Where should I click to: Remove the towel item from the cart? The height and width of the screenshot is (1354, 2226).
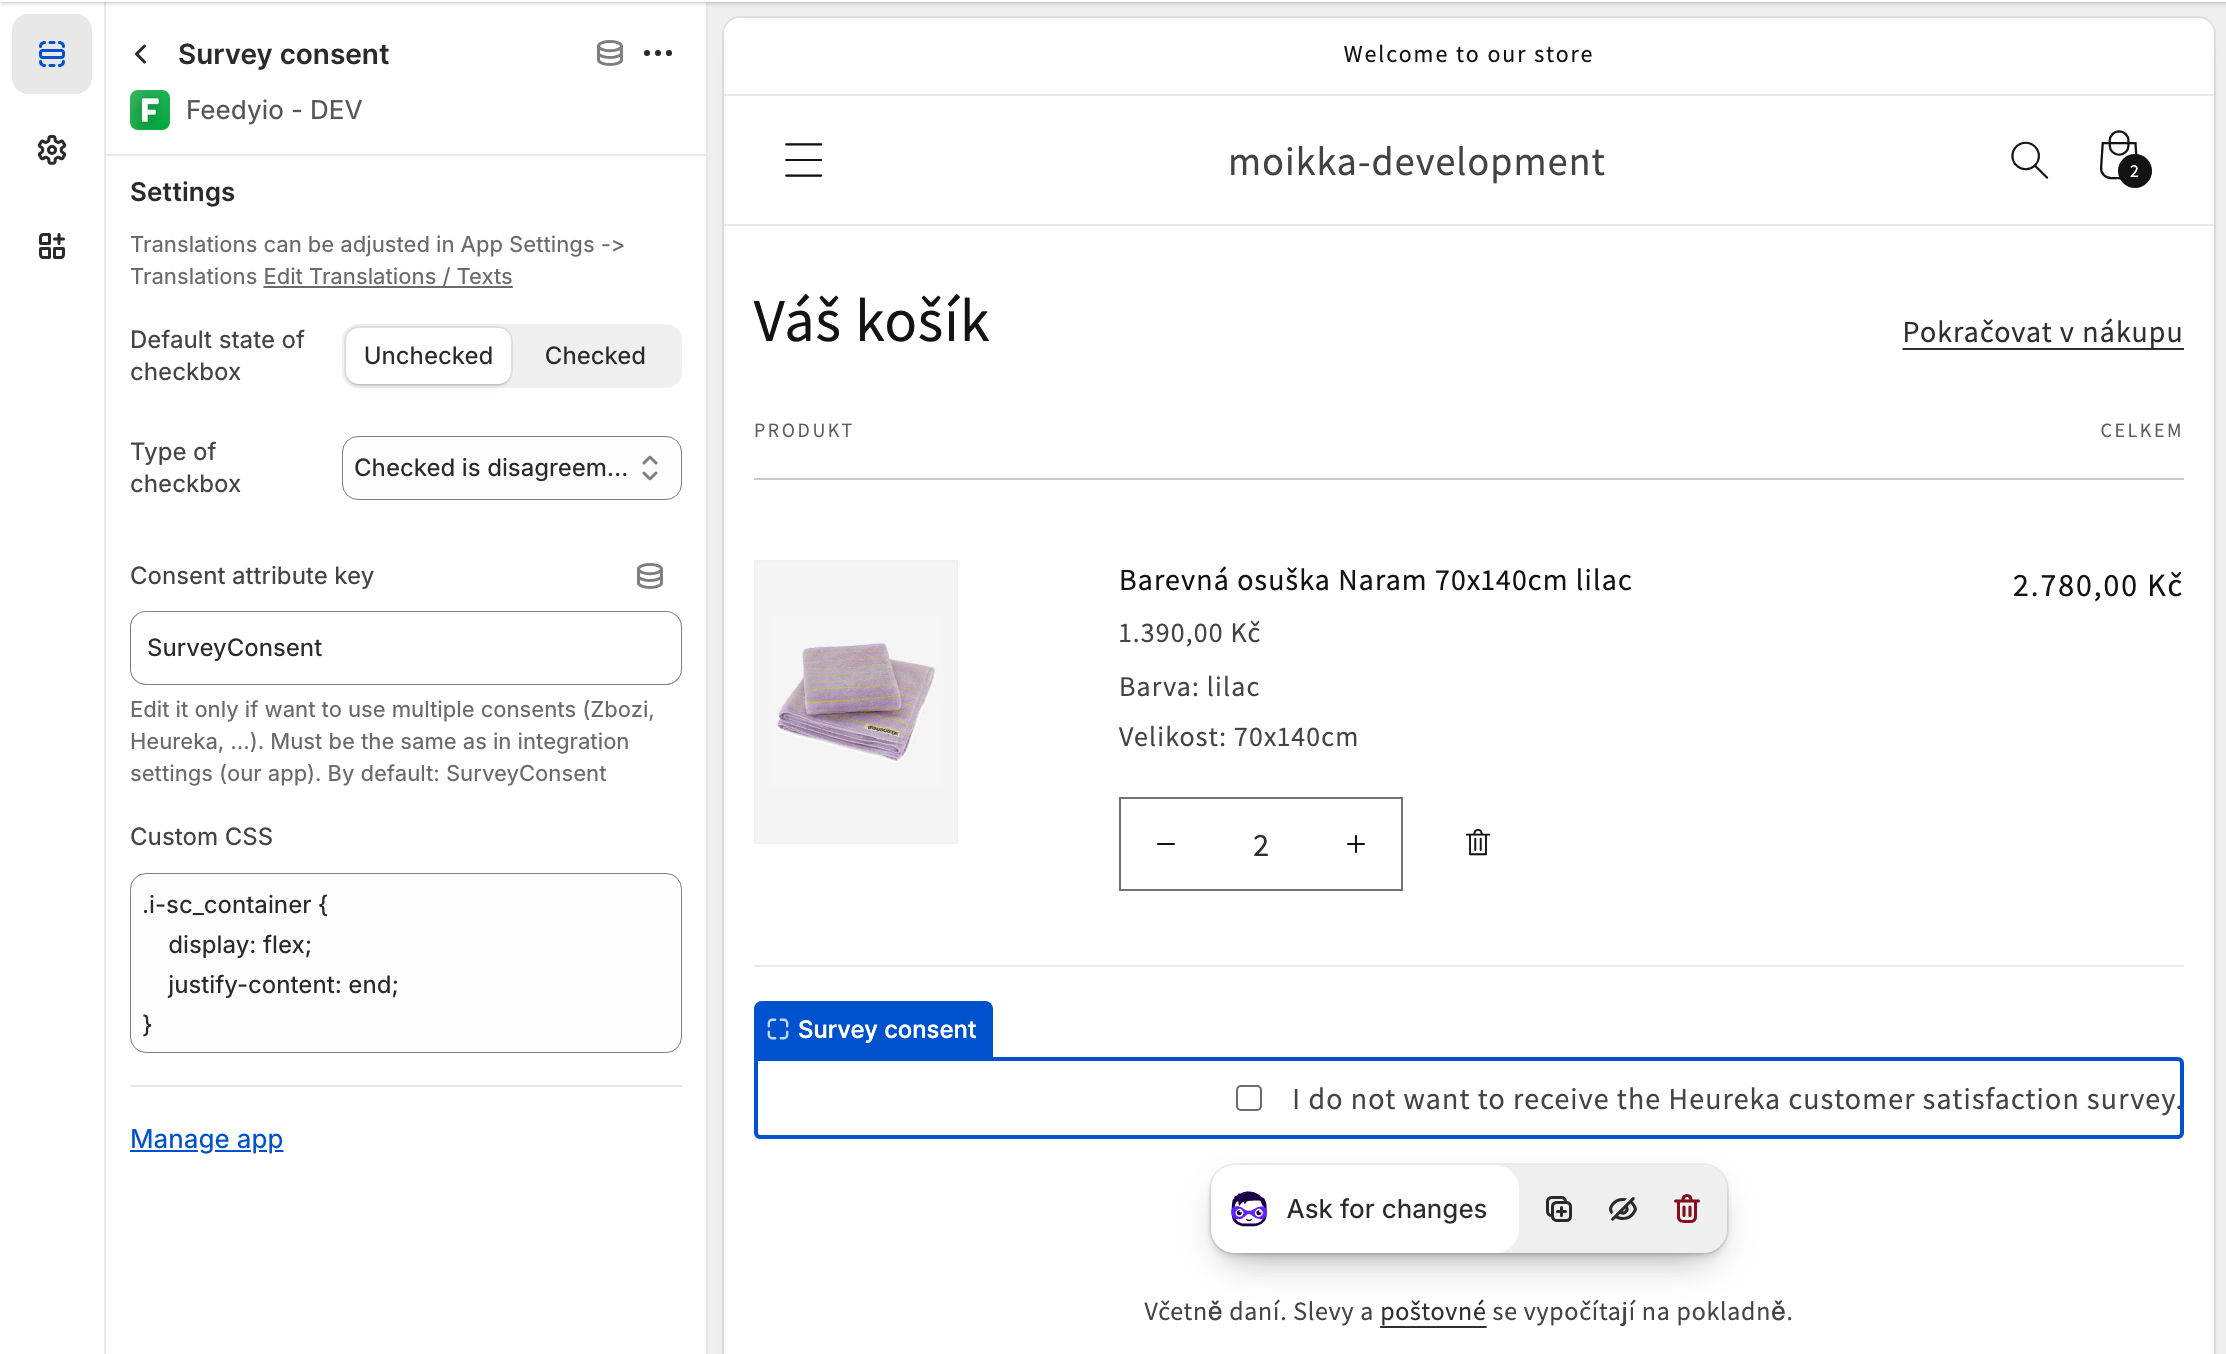click(1477, 843)
